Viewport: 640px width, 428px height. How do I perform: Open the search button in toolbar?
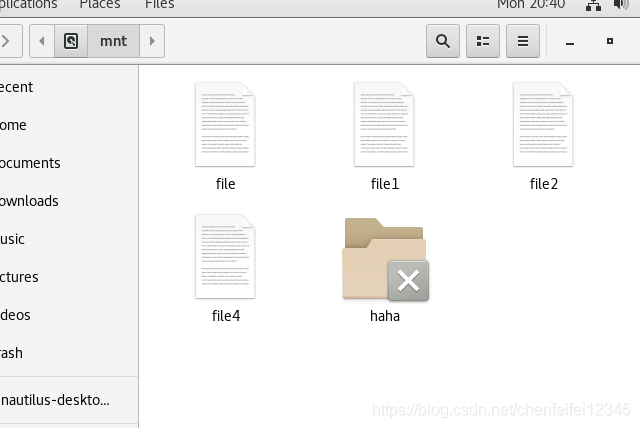point(443,41)
